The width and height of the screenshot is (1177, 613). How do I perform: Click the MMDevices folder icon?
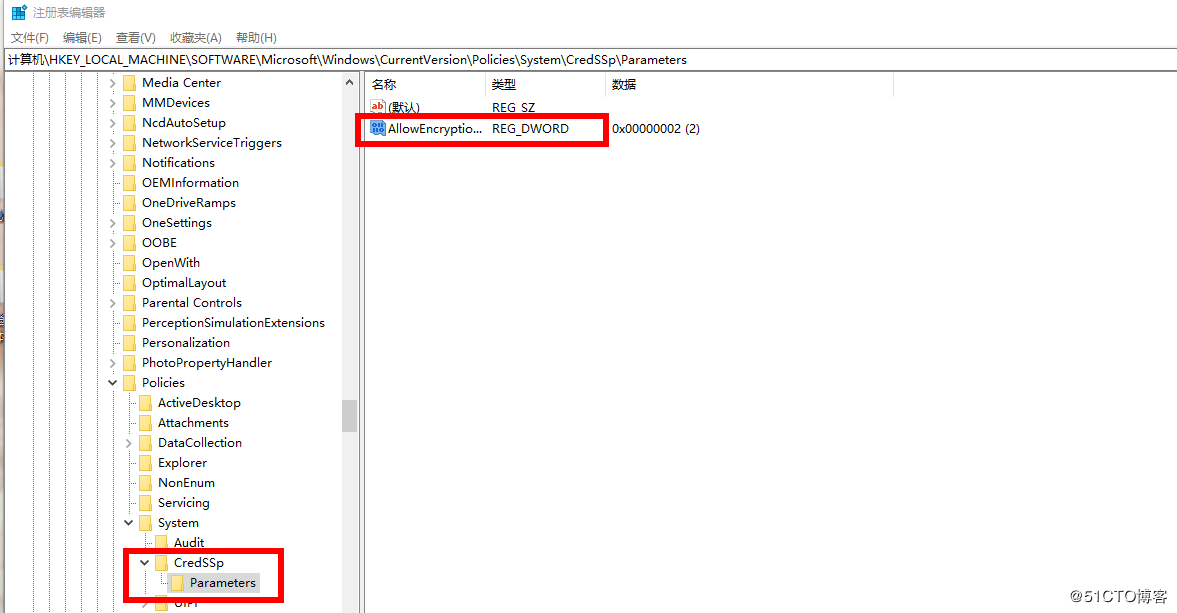pyautogui.click(x=129, y=103)
